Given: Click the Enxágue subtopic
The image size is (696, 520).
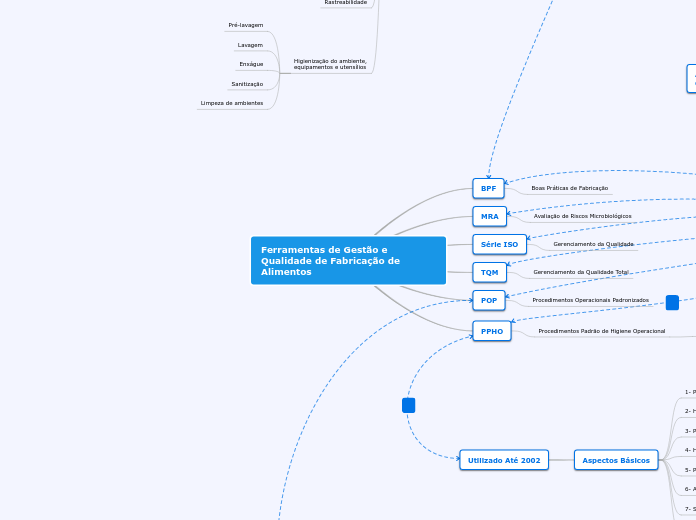Looking at the screenshot, I should click(251, 64).
